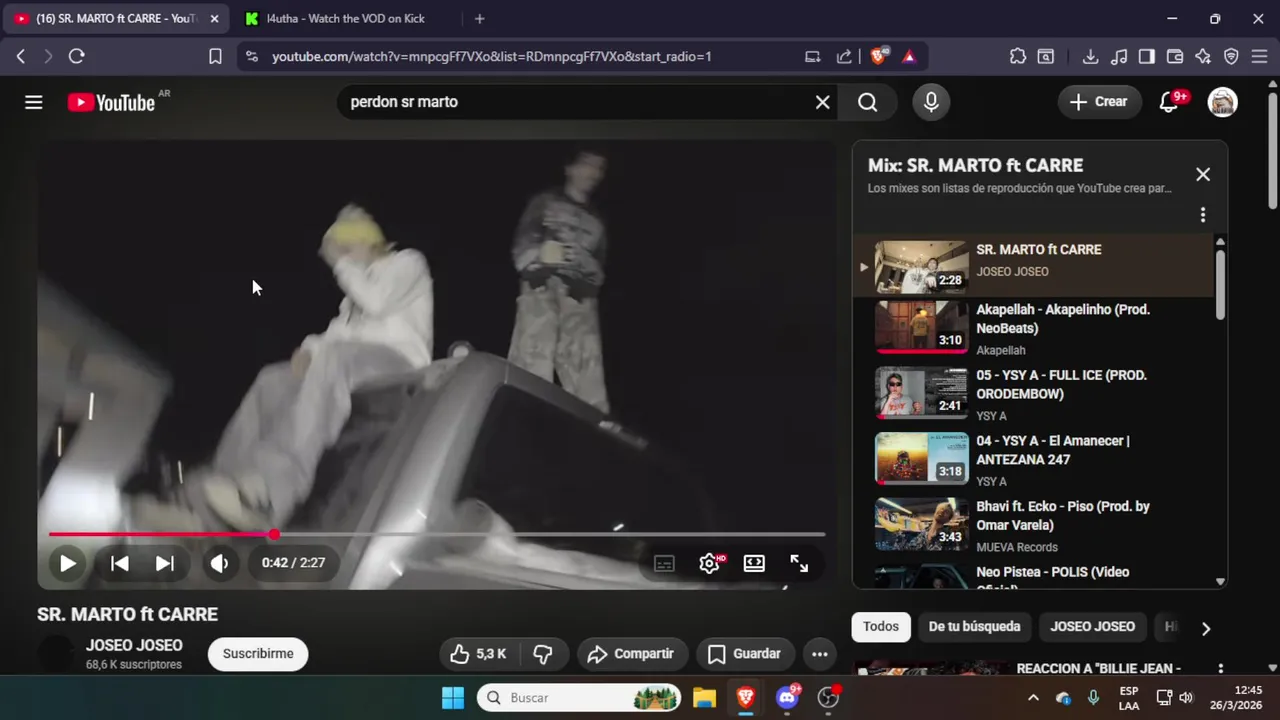Toggle the browser sidebar panel
The height and width of the screenshot is (720, 1280).
pyautogui.click(x=1147, y=57)
